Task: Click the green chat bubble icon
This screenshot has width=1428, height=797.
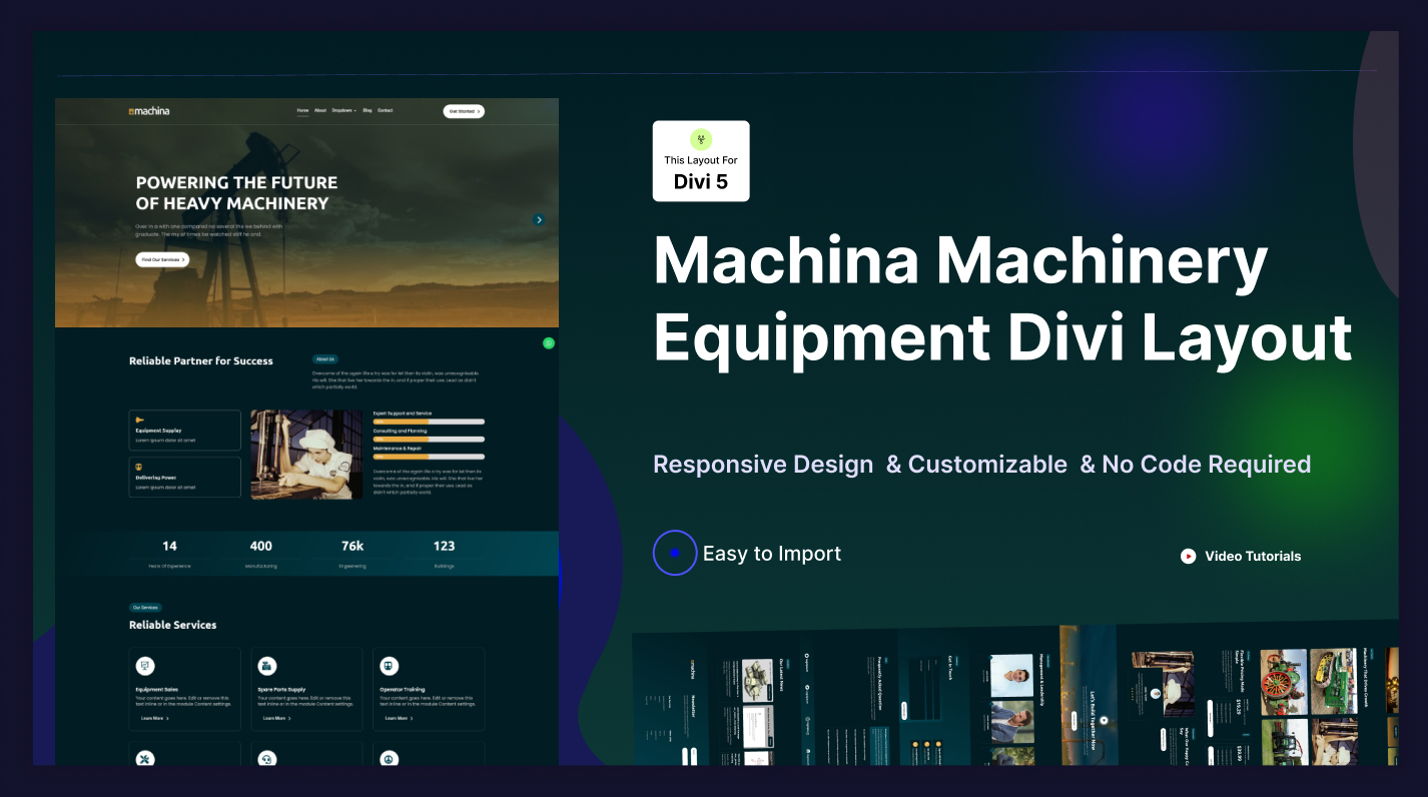Action: coord(548,343)
